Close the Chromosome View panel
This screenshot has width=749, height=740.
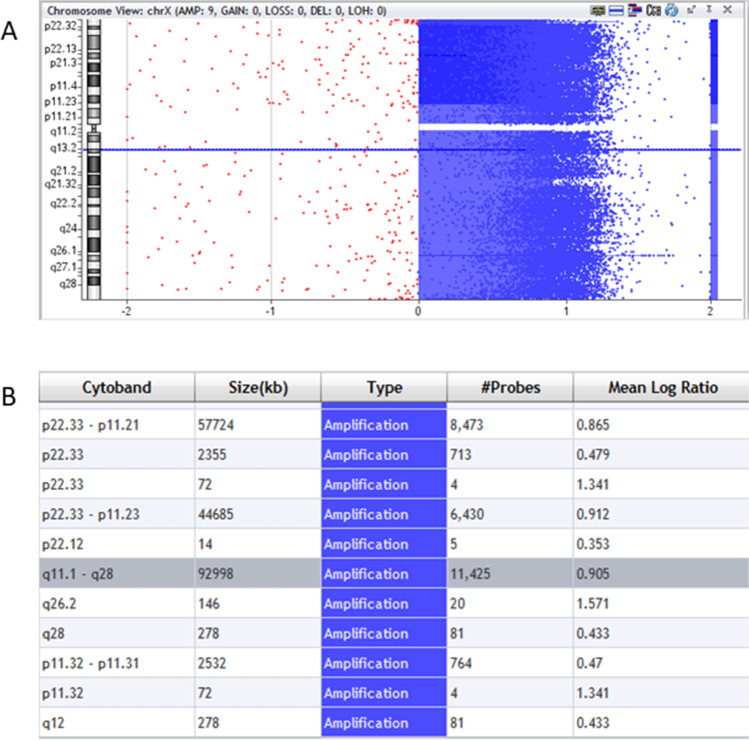click(x=728, y=10)
